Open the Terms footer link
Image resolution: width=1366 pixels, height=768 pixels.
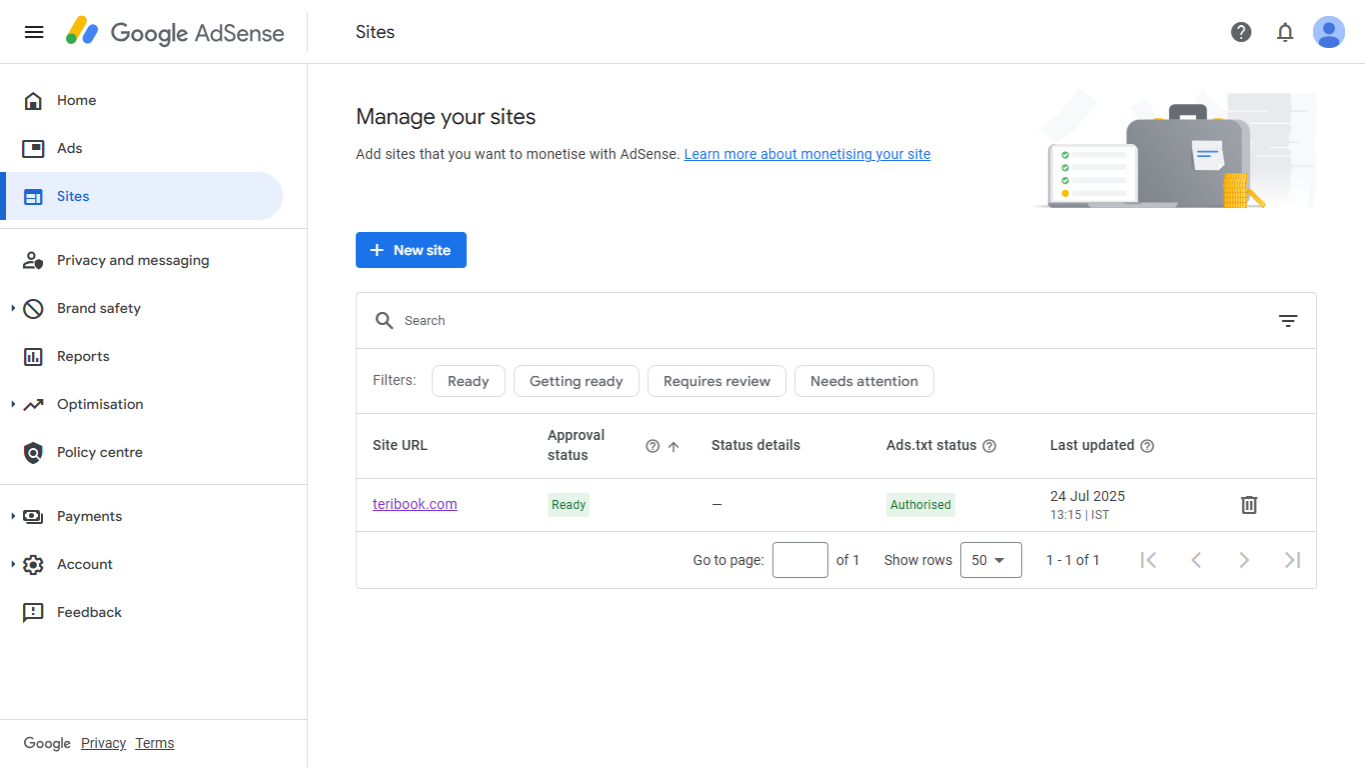click(155, 743)
